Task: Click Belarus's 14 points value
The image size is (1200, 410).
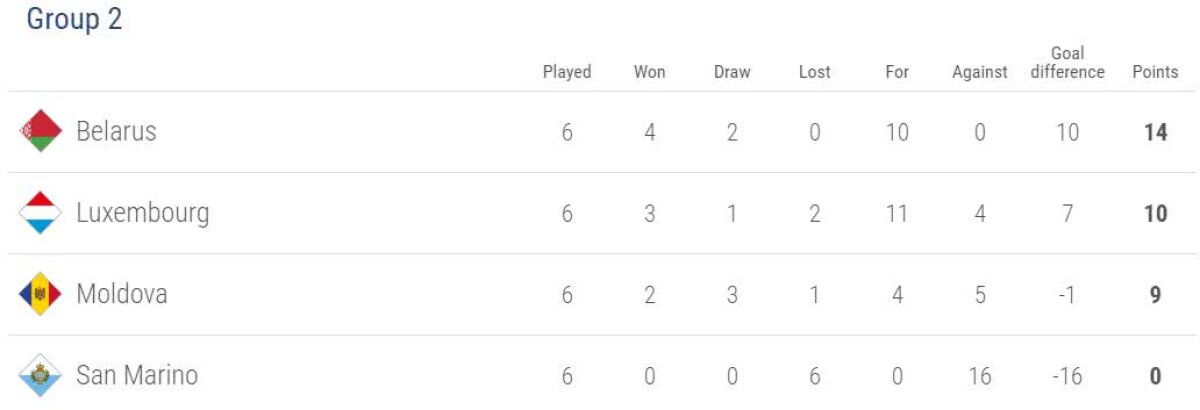Action: (x=1155, y=132)
